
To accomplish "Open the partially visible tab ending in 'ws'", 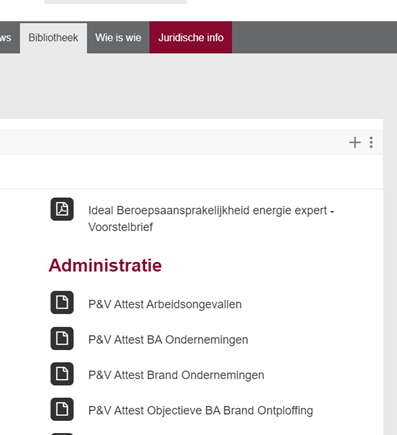I will click(x=9, y=38).
